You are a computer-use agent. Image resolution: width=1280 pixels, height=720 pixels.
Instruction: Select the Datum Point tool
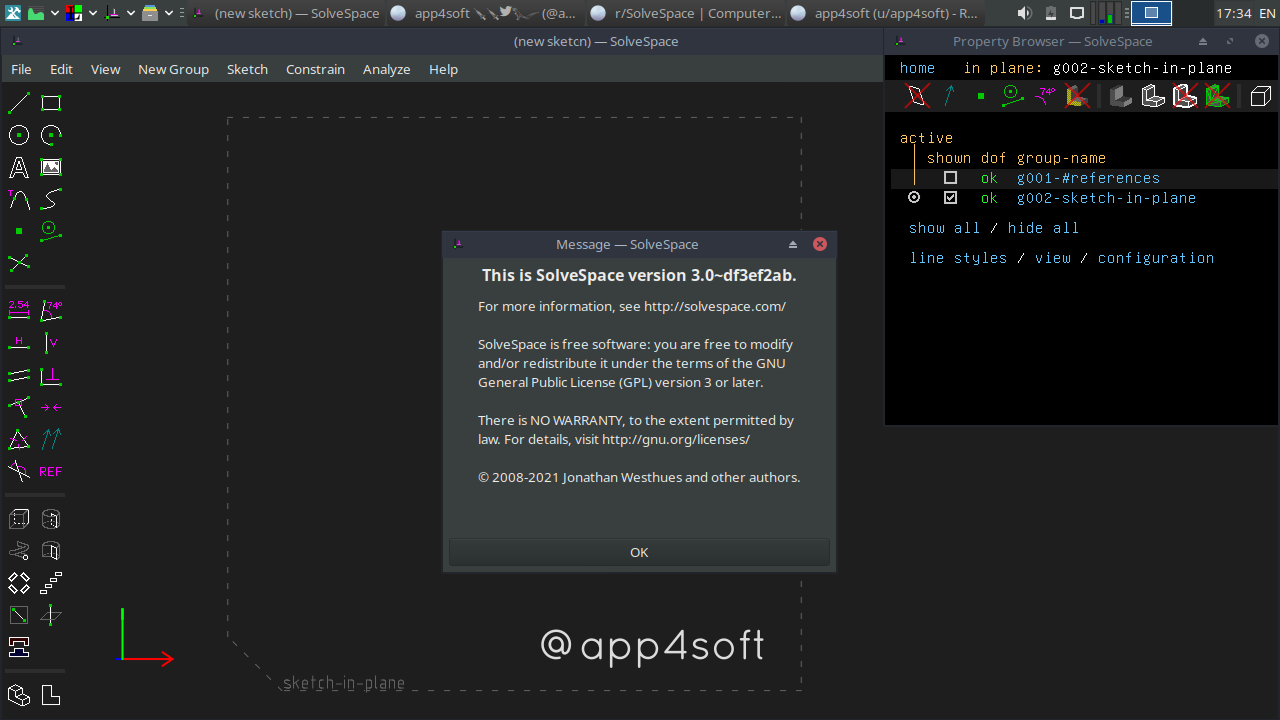pyautogui.click(x=18, y=231)
